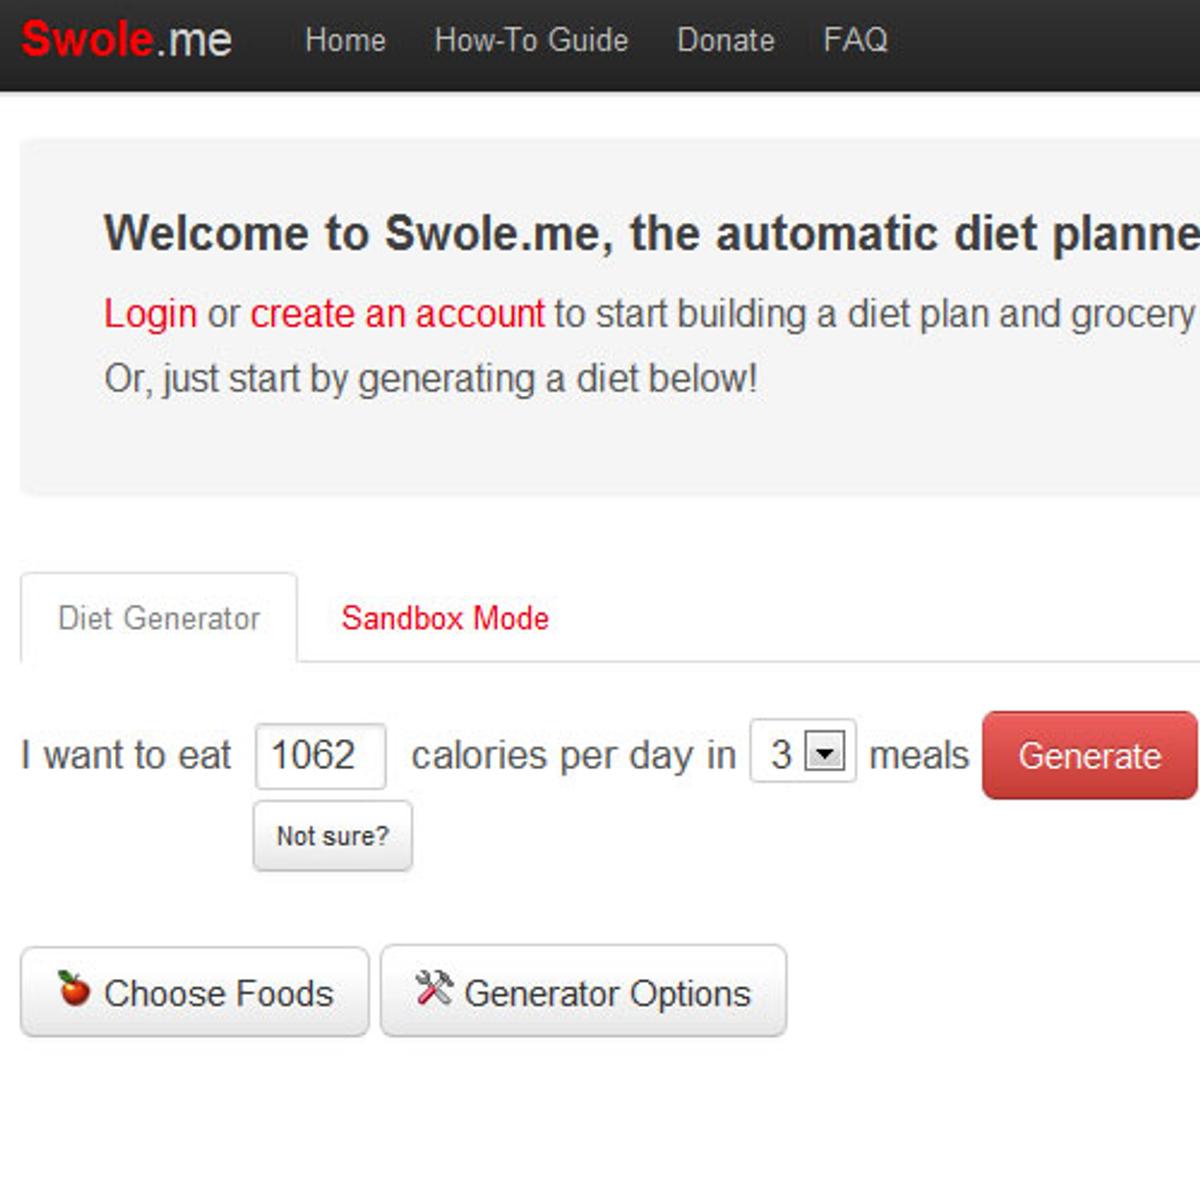
Task: Open the meals count dropdown
Action: click(x=824, y=751)
